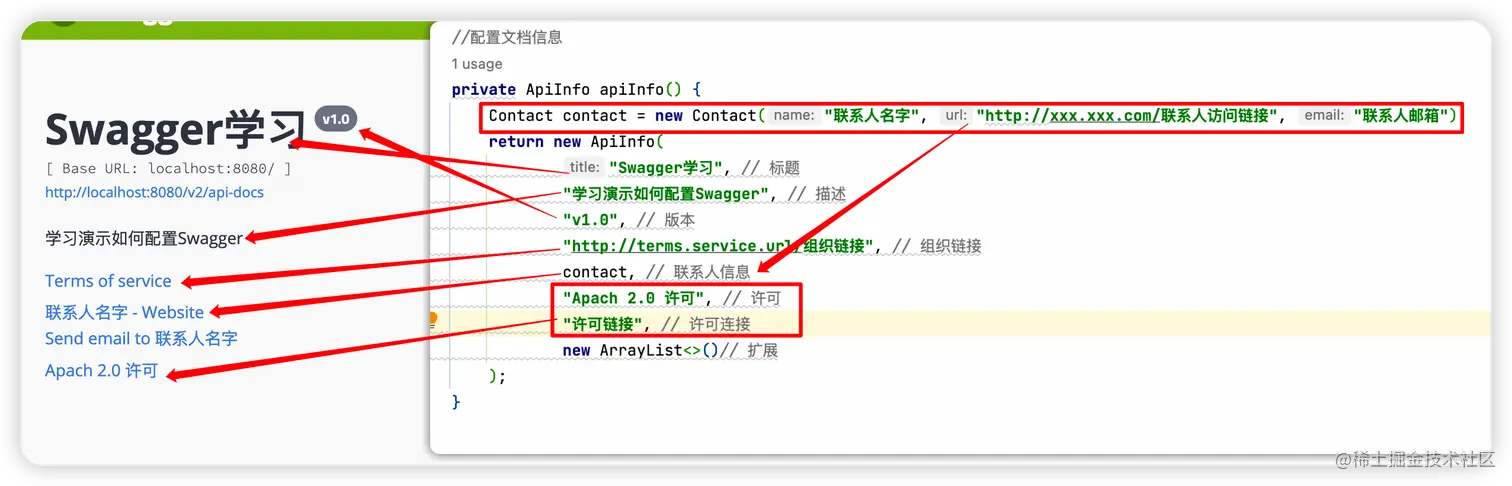Click the Swagger学习 page title

[x=175, y=130]
